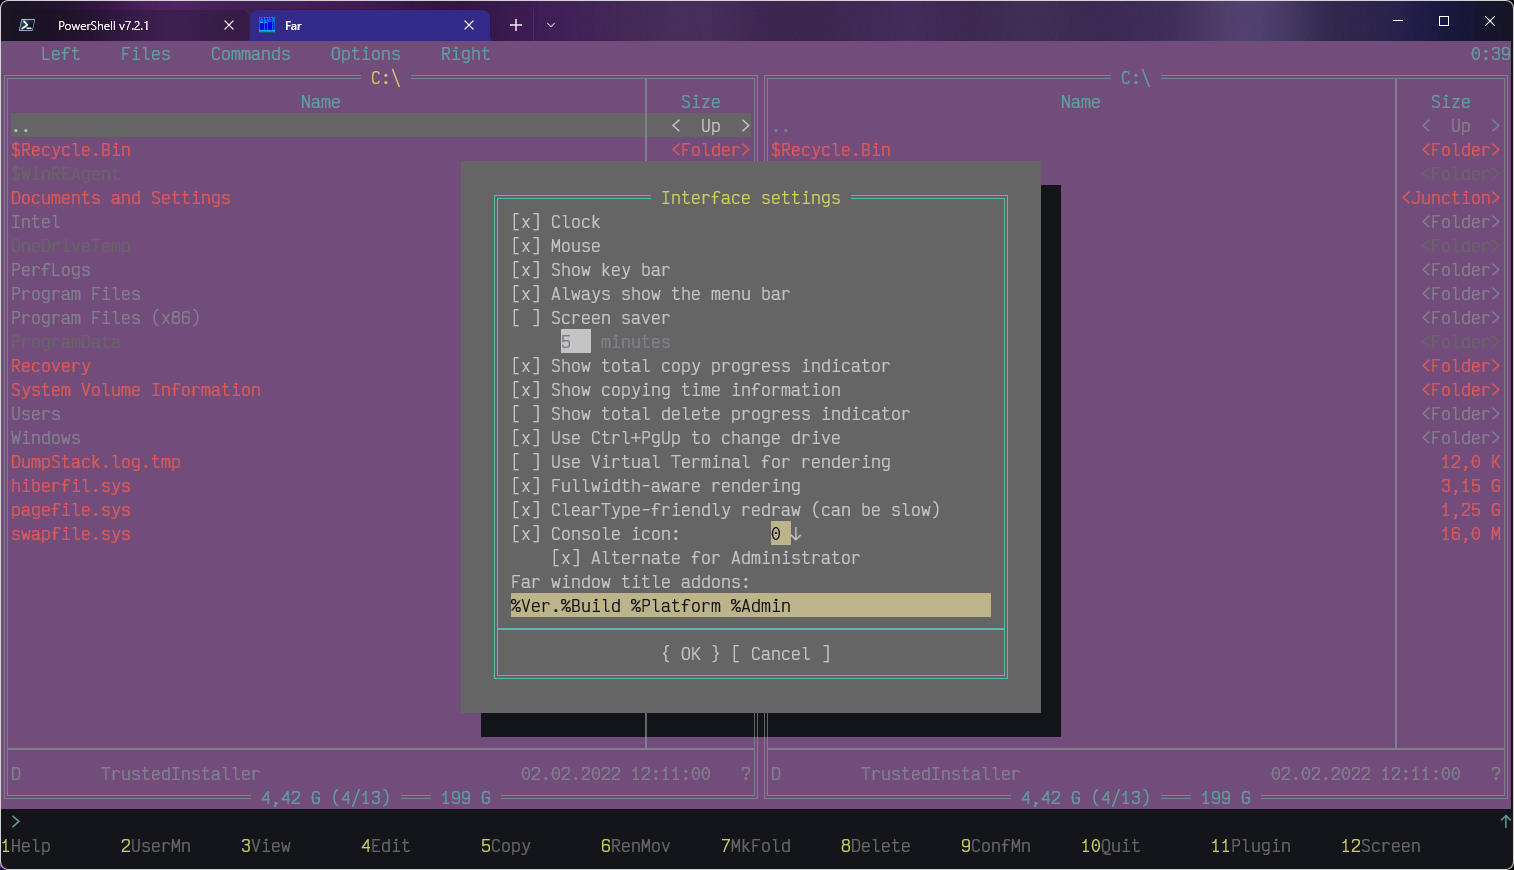
Task: Toggle the Mouse checkbox
Action: 526,246
